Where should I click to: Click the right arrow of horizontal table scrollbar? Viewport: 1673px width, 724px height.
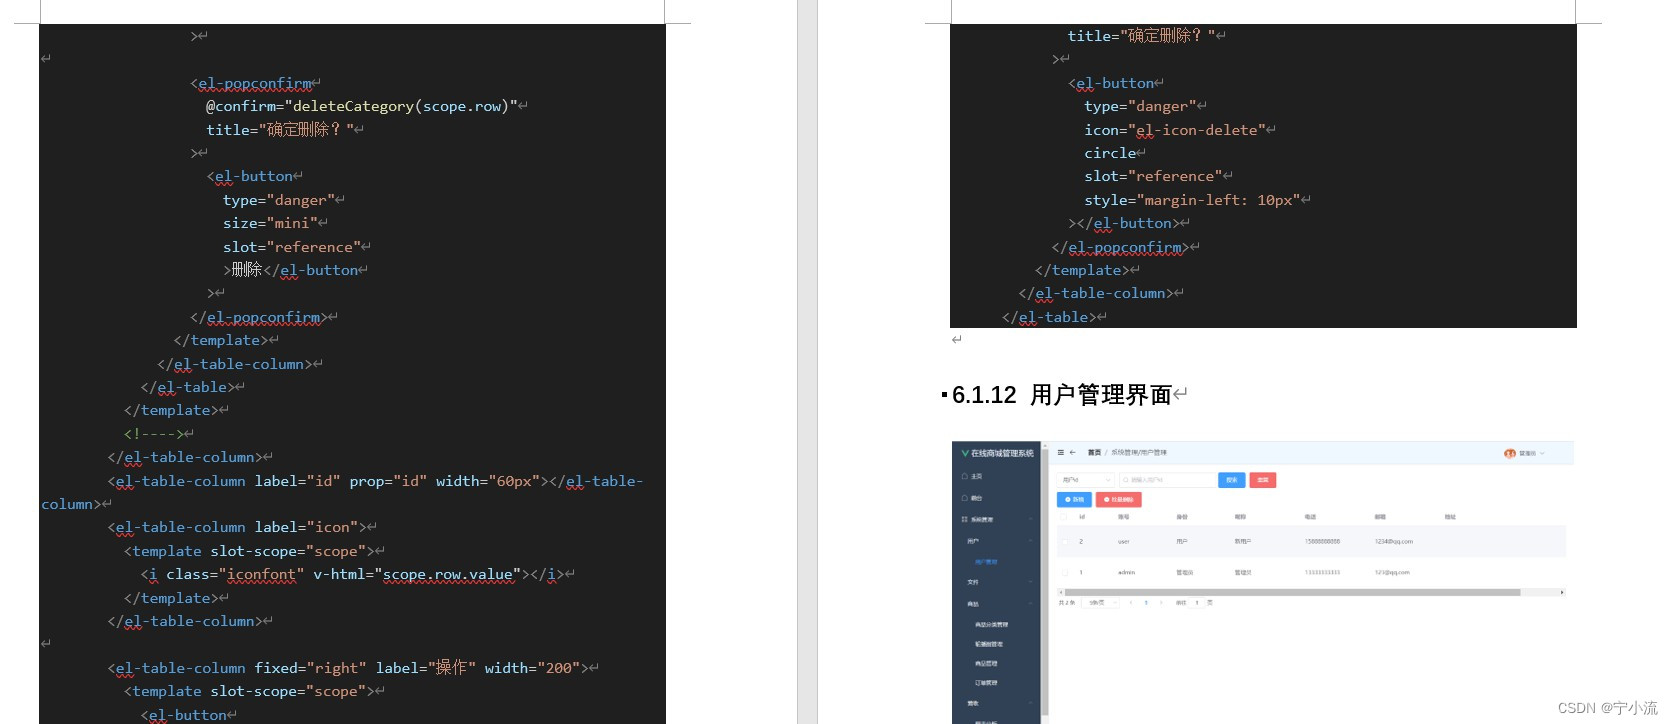coord(1562,592)
